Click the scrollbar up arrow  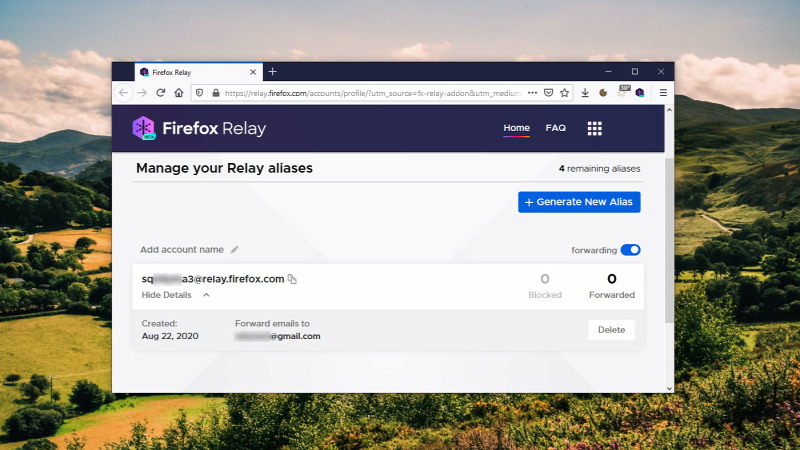(669, 110)
